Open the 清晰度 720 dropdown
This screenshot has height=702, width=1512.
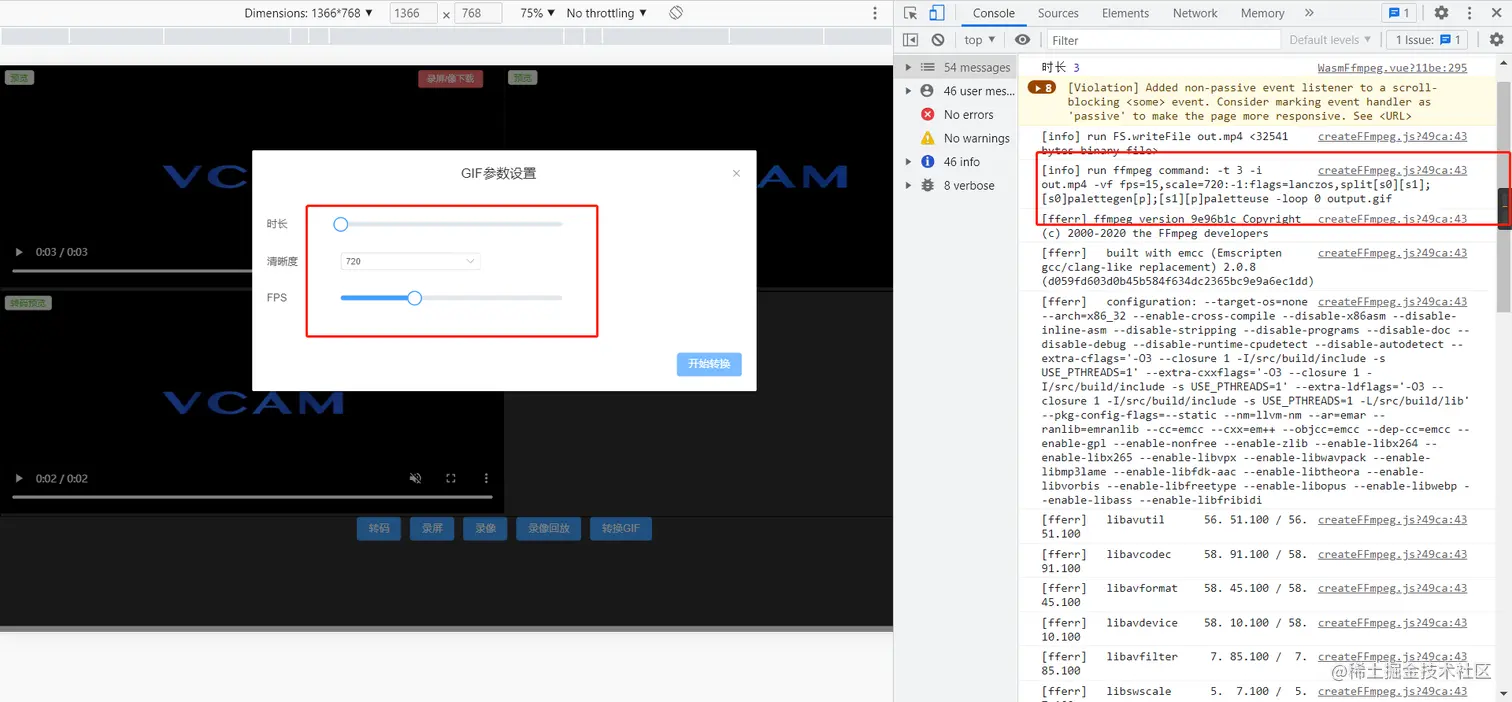tap(410, 261)
